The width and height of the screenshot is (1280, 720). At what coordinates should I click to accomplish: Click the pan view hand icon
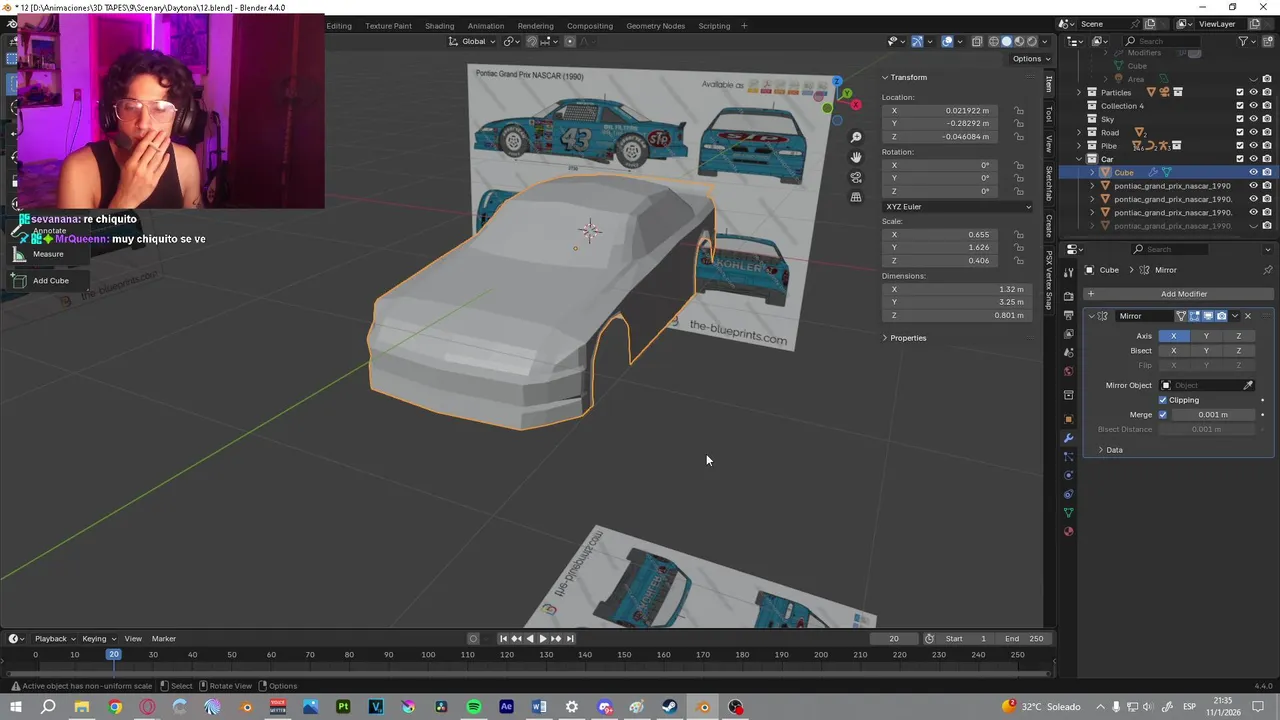pyautogui.click(x=856, y=157)
